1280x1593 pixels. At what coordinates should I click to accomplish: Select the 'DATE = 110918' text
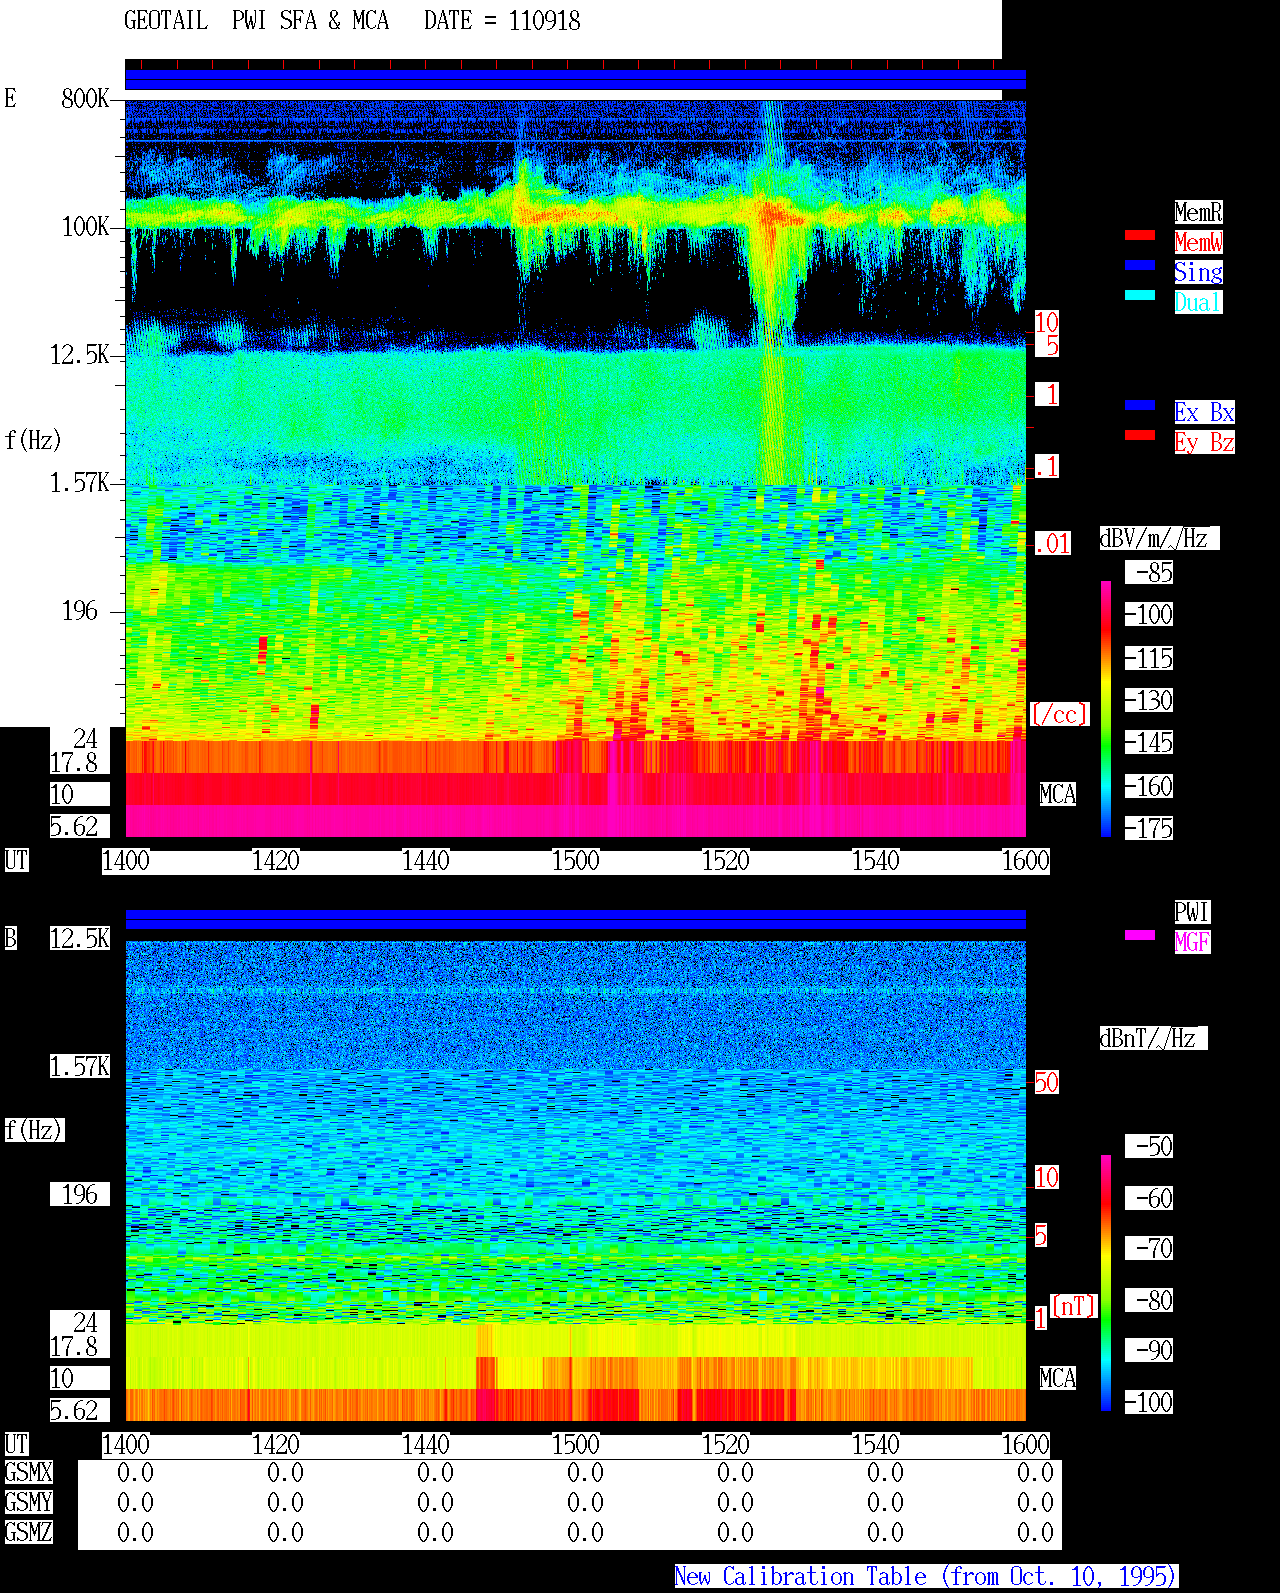coord(502,21)
